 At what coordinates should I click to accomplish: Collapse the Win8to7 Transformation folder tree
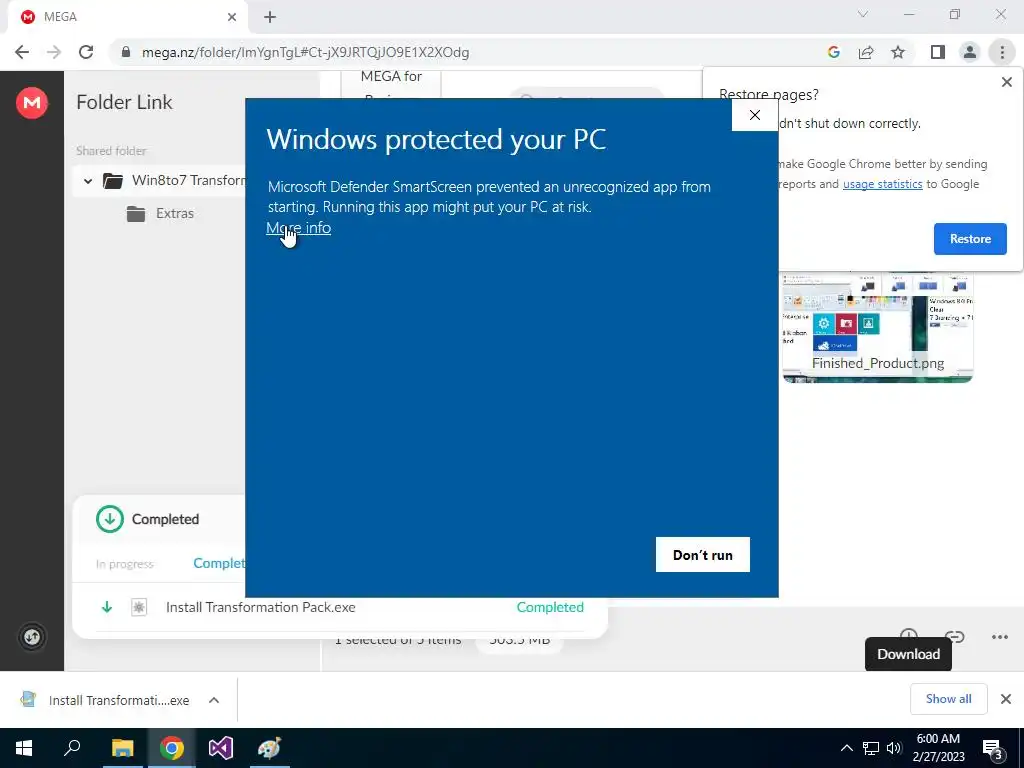click(x=88, y=181)
